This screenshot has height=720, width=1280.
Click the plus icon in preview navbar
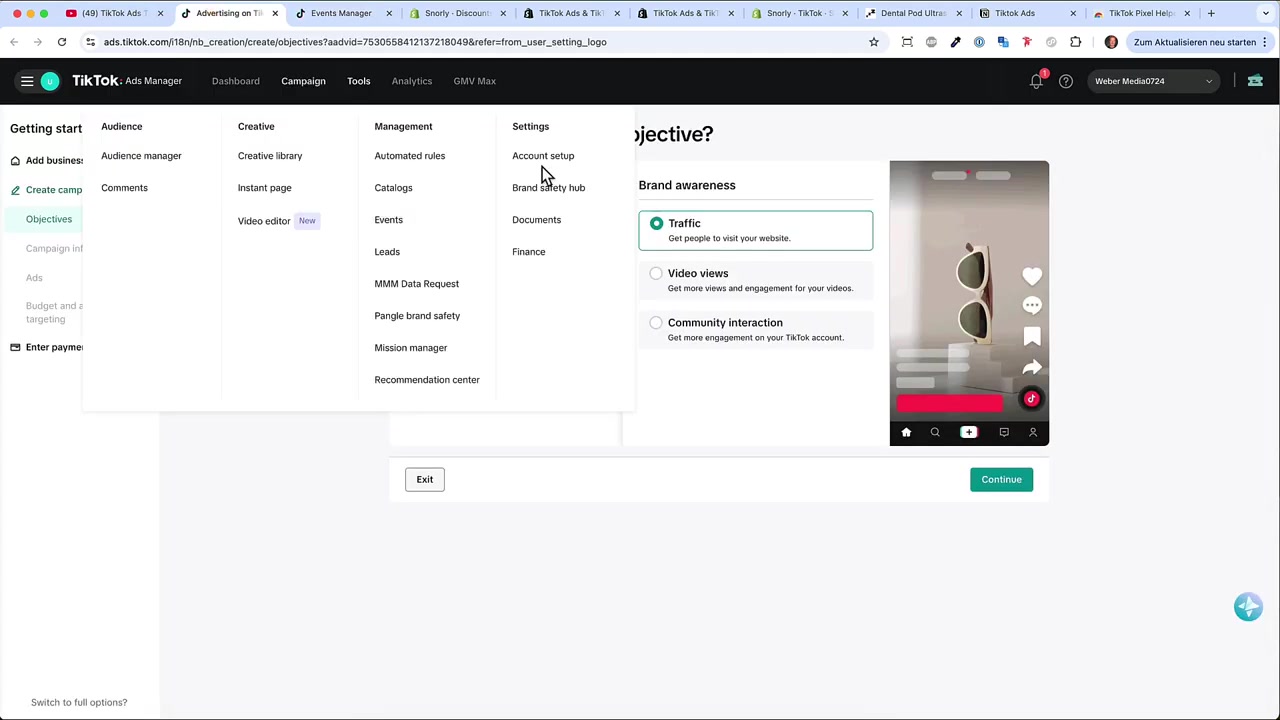[x=968, y=432]
